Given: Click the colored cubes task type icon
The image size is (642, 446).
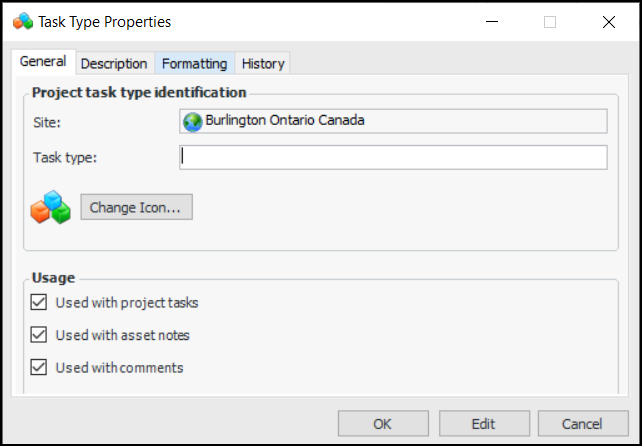Looking at the screenshot, I should (50, 207).
